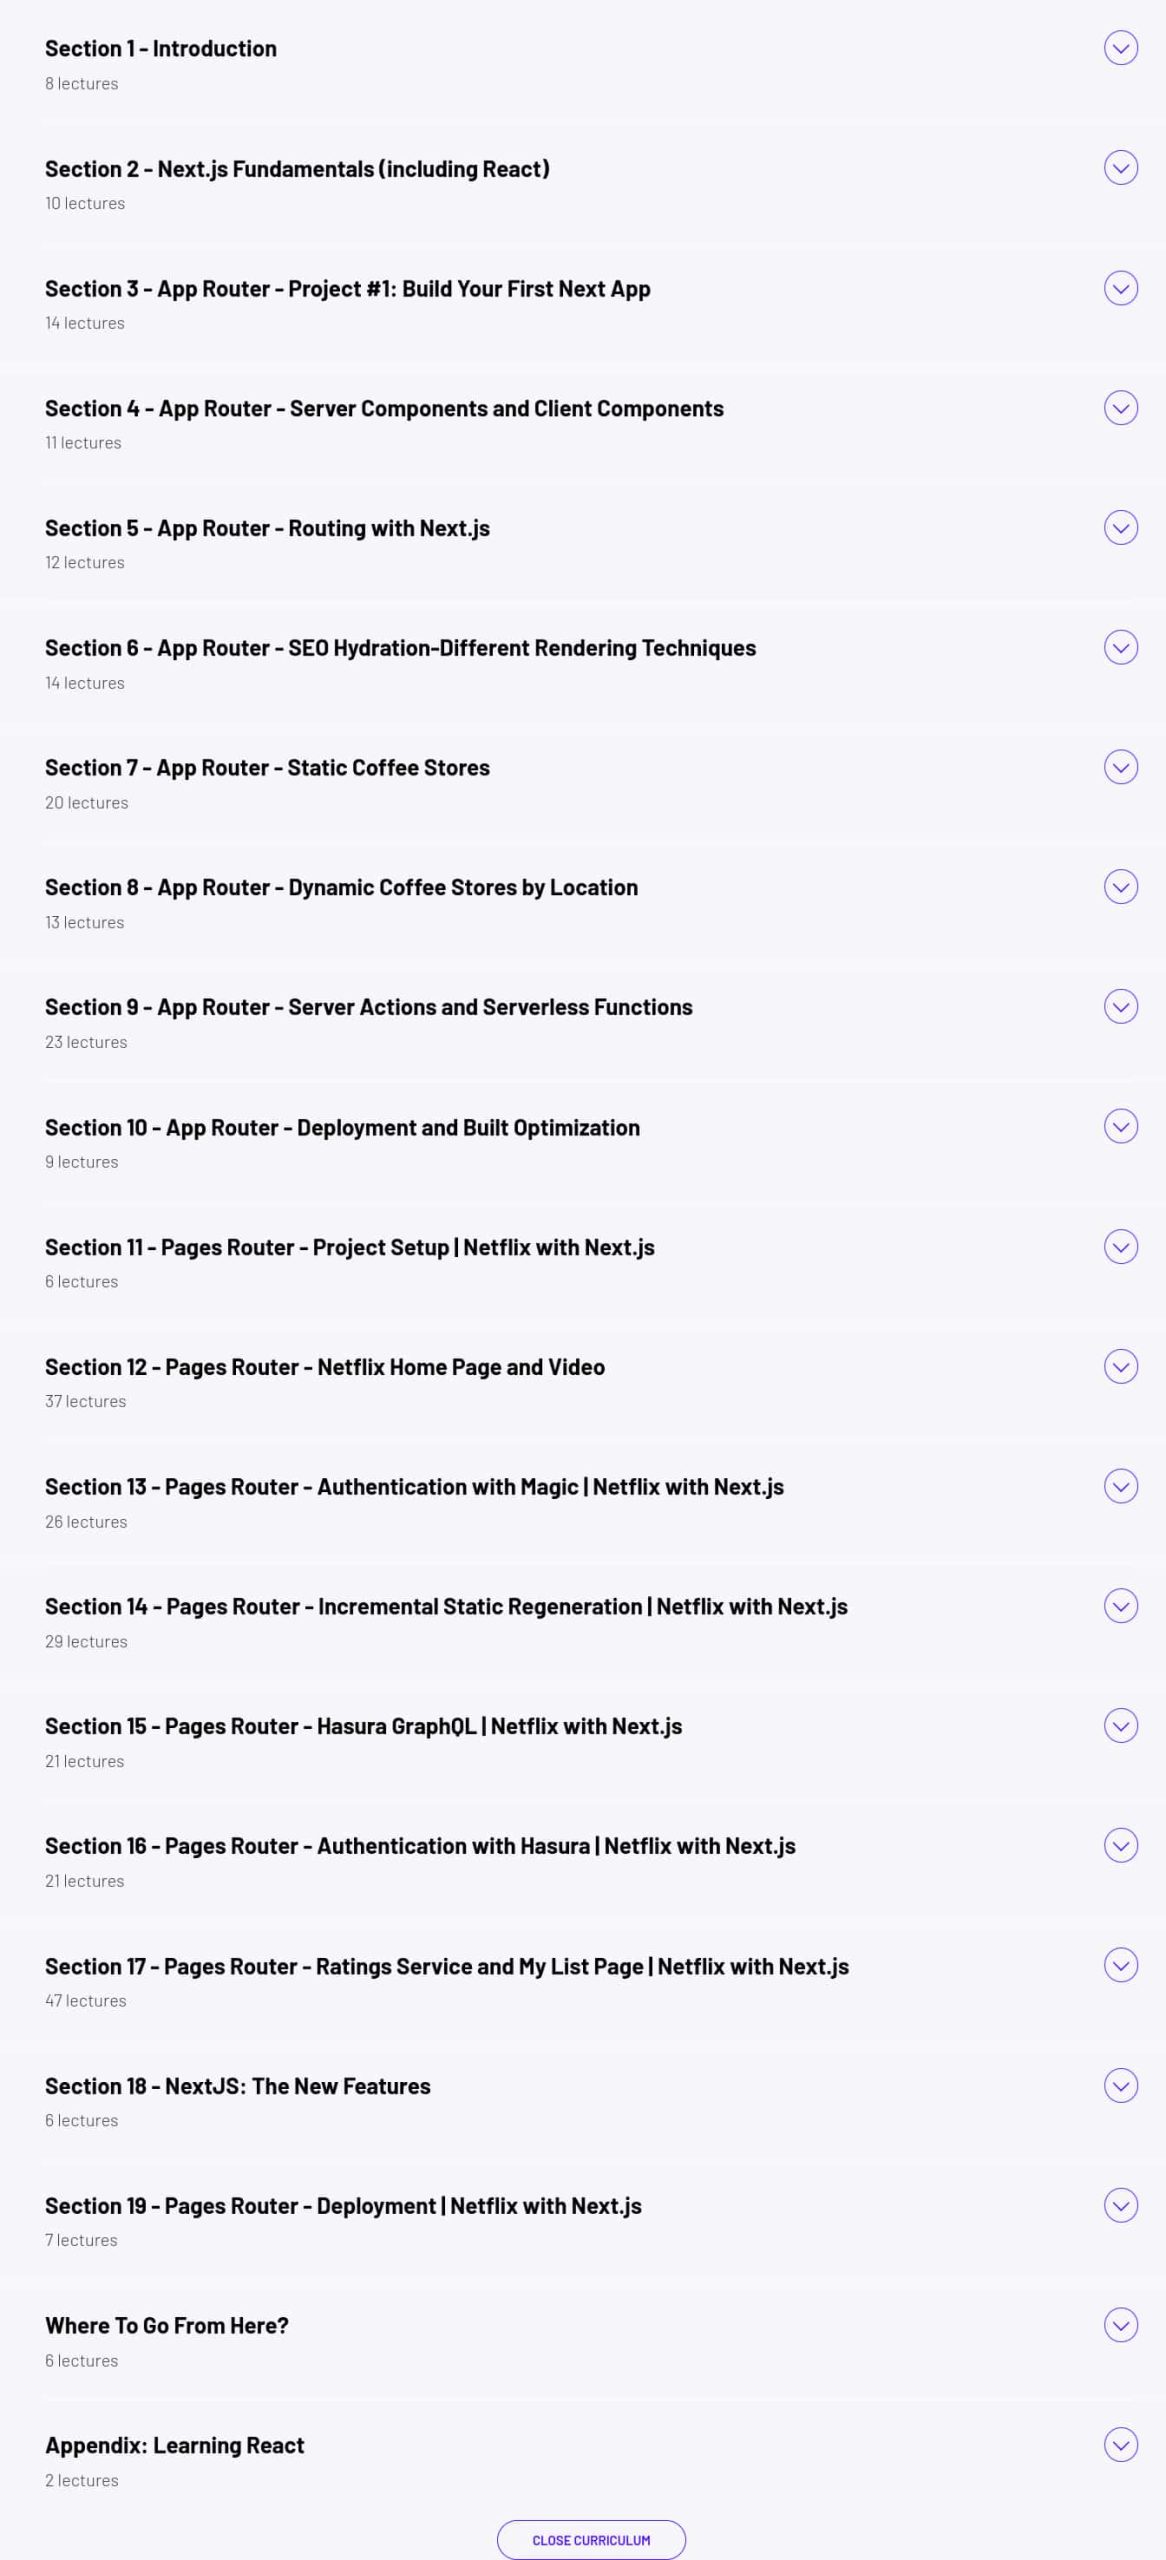Expand Section 7 Static Coffee Stores chevron
This screenshot has height=2560, width=1166.
pyautogui.click(x=1120, y=767)
